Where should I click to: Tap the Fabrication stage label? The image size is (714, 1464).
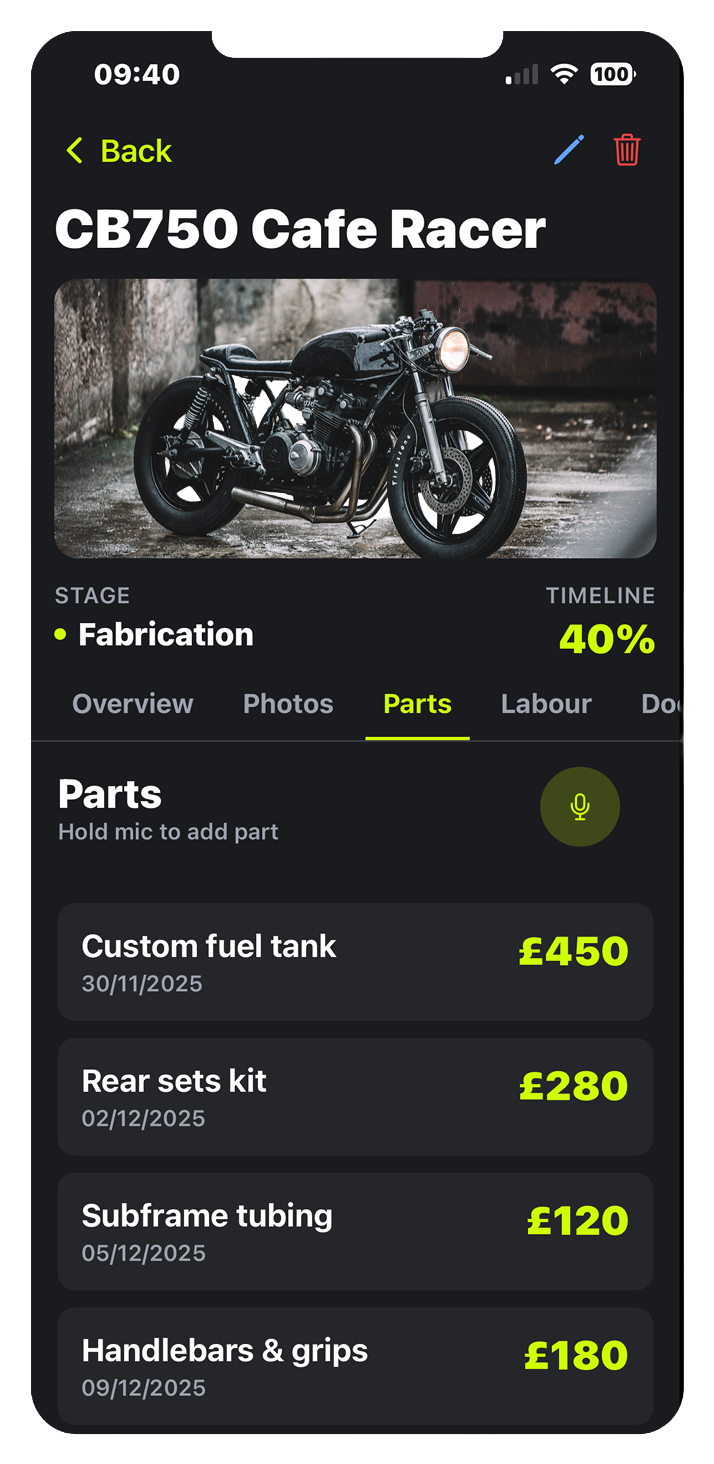pos(166,635)
